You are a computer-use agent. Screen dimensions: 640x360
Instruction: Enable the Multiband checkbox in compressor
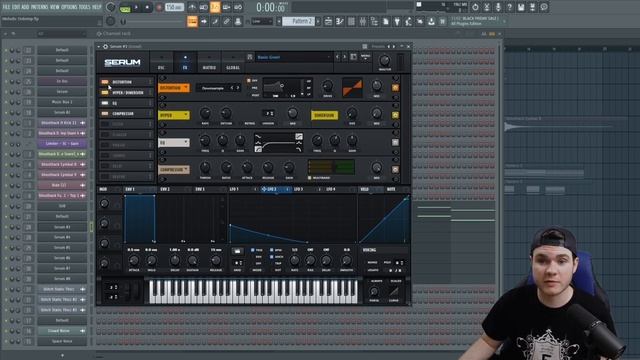309,178
